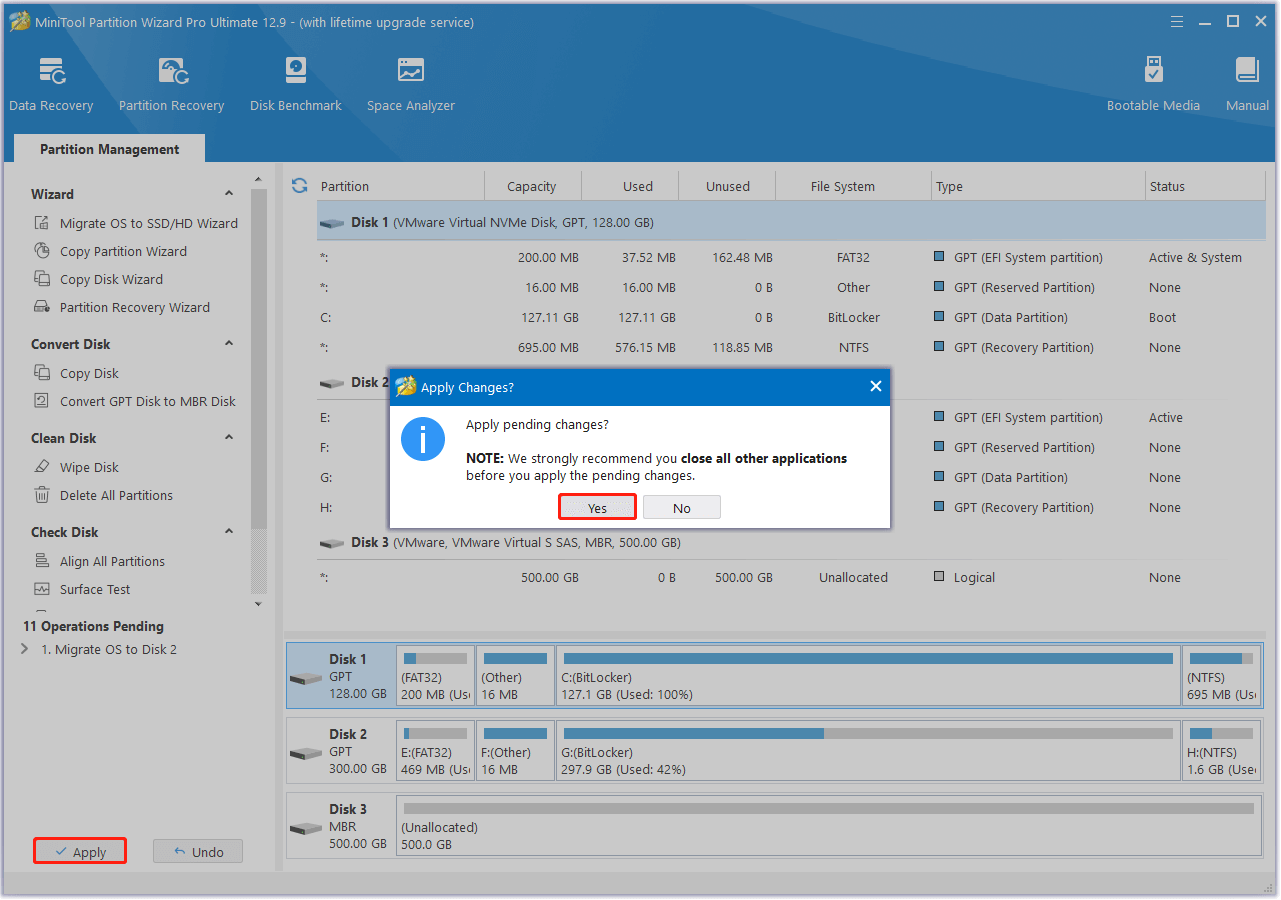
Task: Close the Apply Changes dialog
Action: tap(876, 386)
